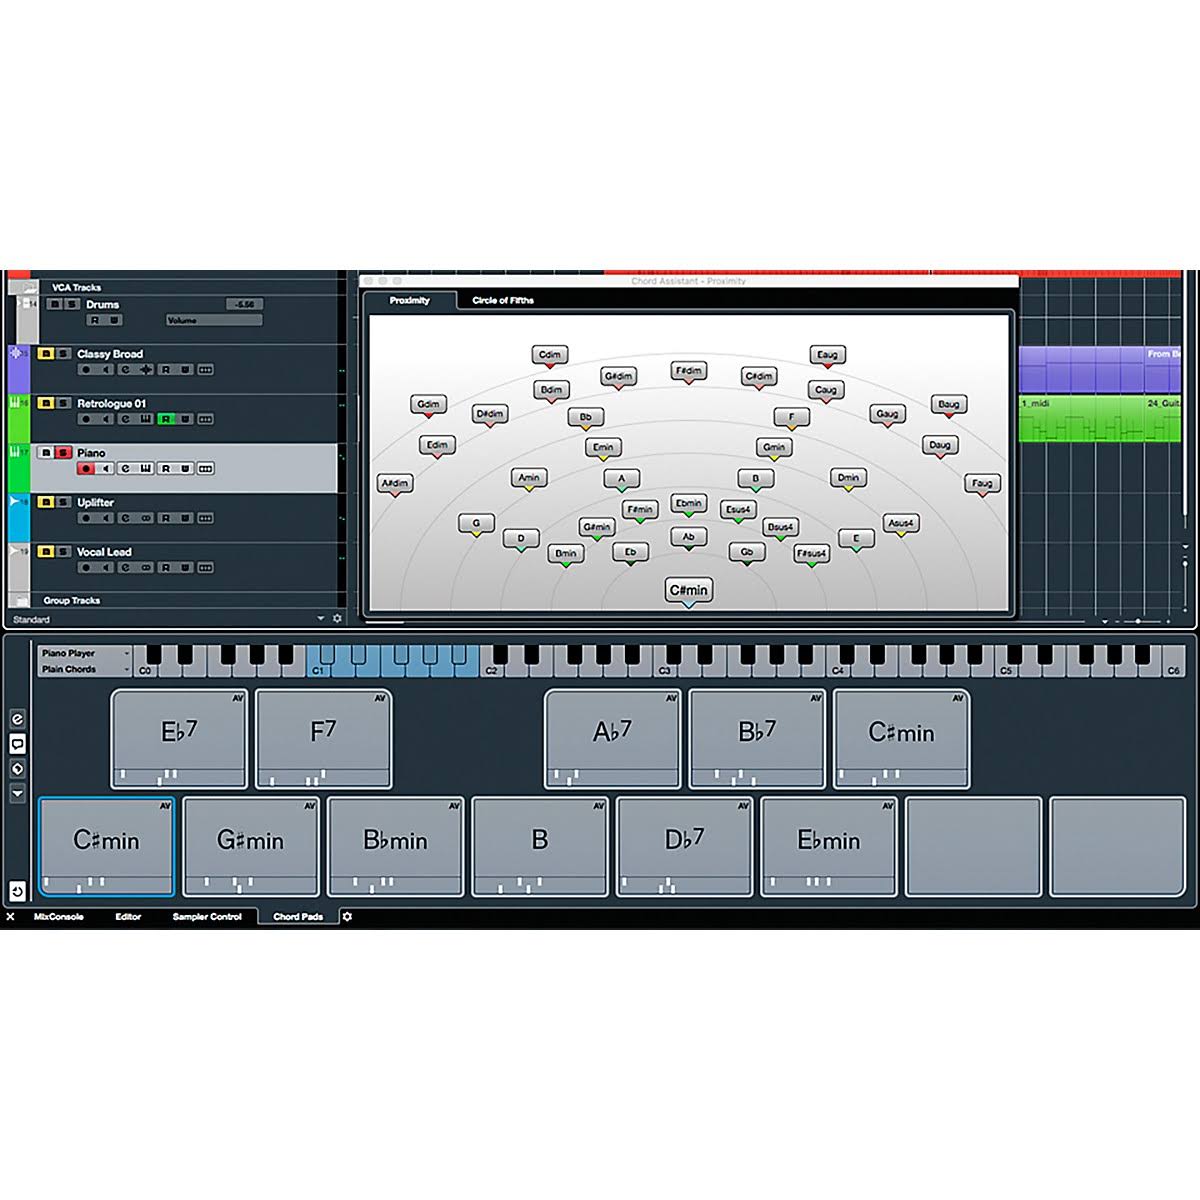1200x1200 pixels.
Task: Disable Read automation on Retrologue 01
Action: [166, 419]
